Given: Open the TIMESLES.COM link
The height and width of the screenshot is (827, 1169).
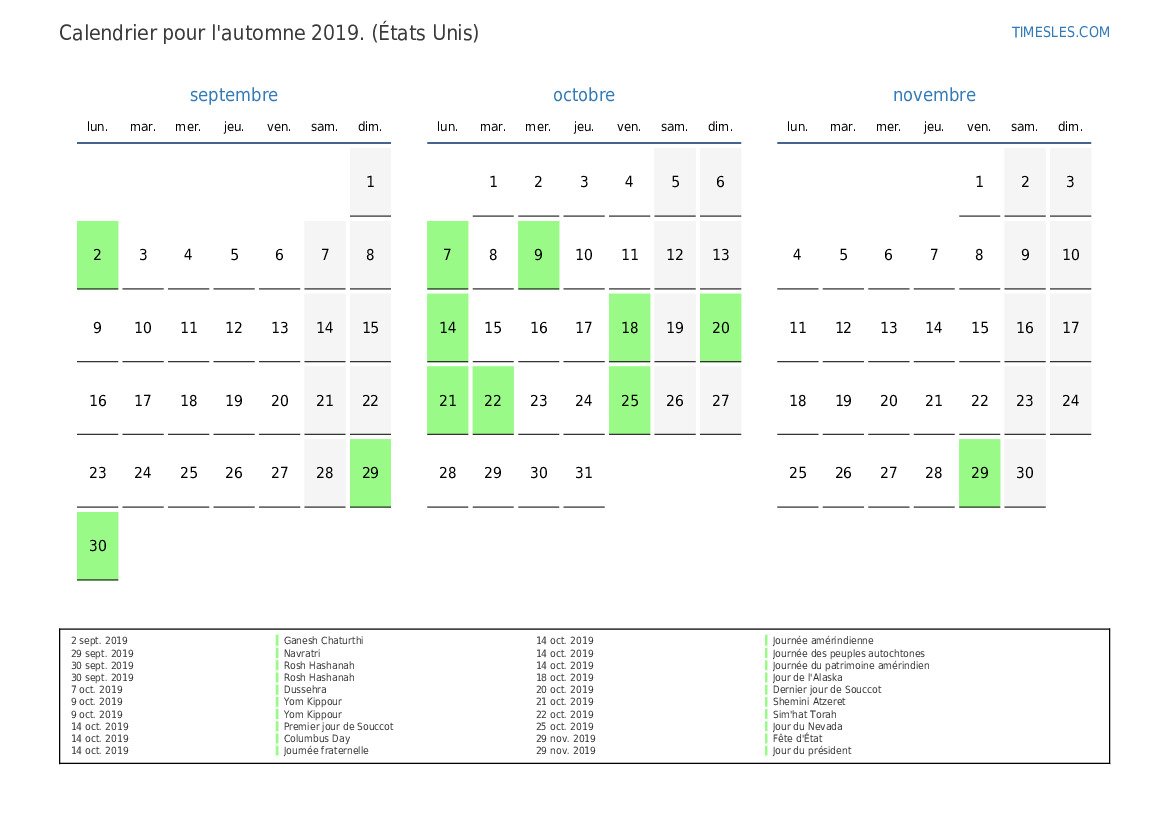Looking at the screenshot, I should click(x=1060, y=32).
